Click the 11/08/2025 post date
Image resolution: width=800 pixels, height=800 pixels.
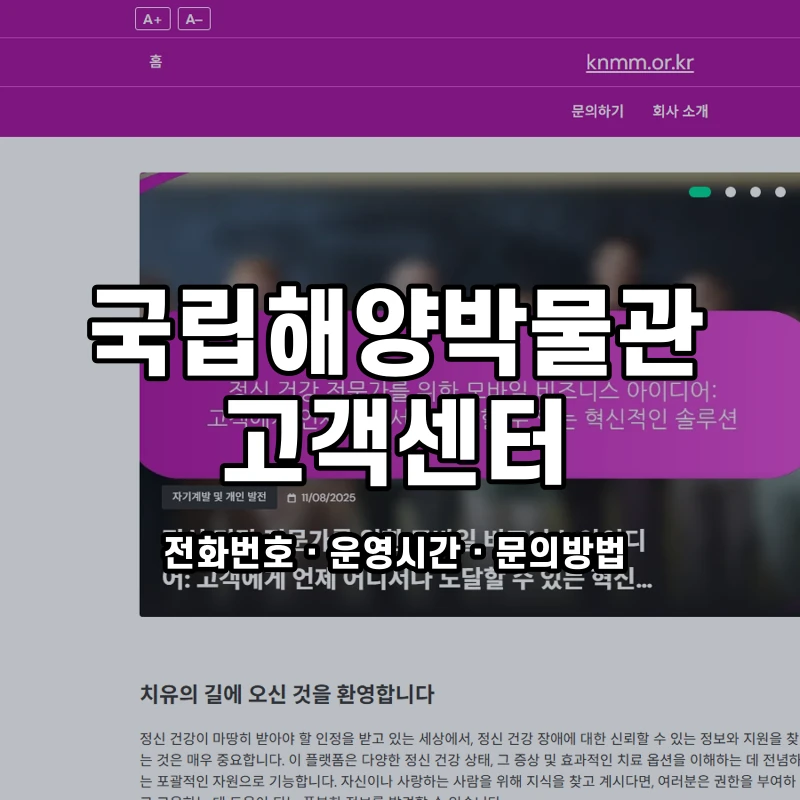328,497
